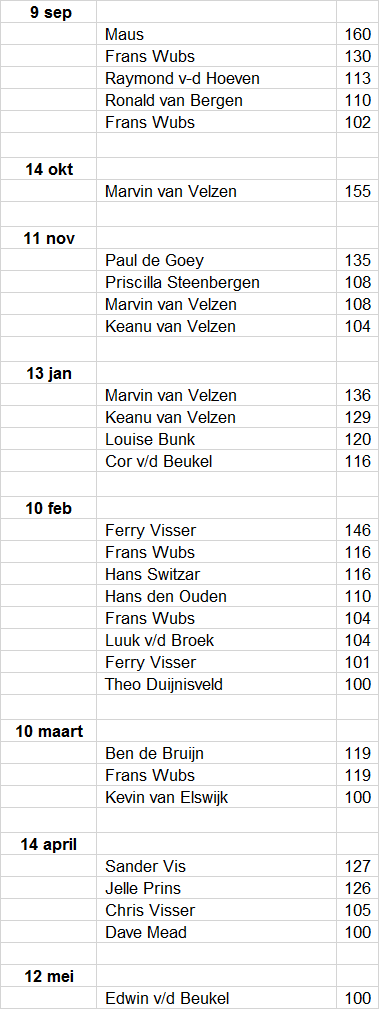Select the '10 feb' date cell
Screen dimensions: 379x1009
coord(48,508)
